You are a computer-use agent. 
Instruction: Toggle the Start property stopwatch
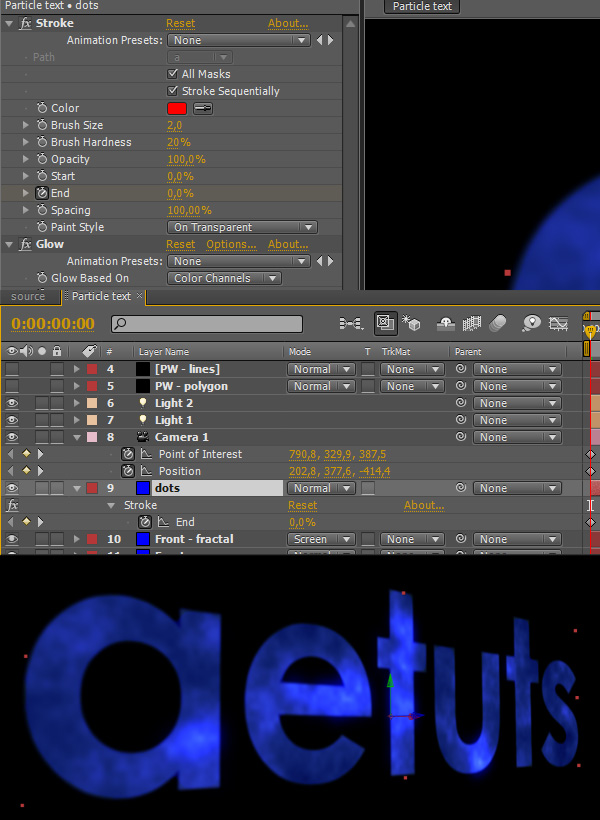pyautogui.click(x=42, y=176)
